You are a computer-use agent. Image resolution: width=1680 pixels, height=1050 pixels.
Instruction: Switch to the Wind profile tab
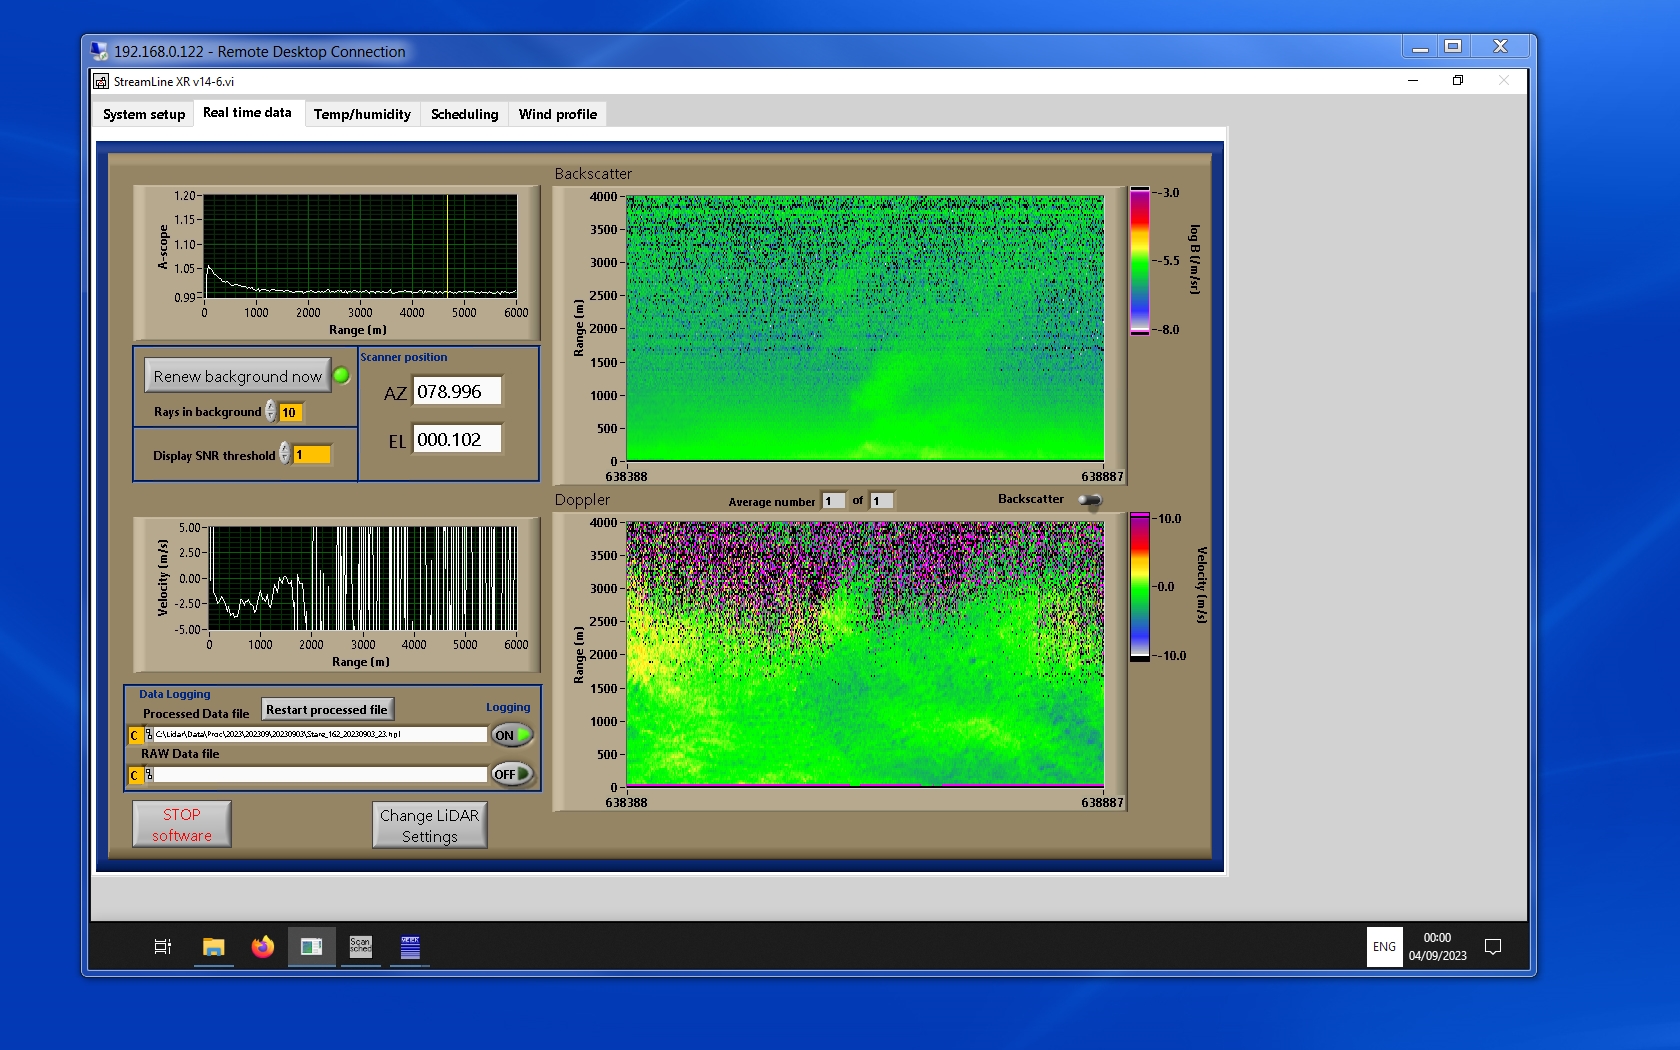557,114
